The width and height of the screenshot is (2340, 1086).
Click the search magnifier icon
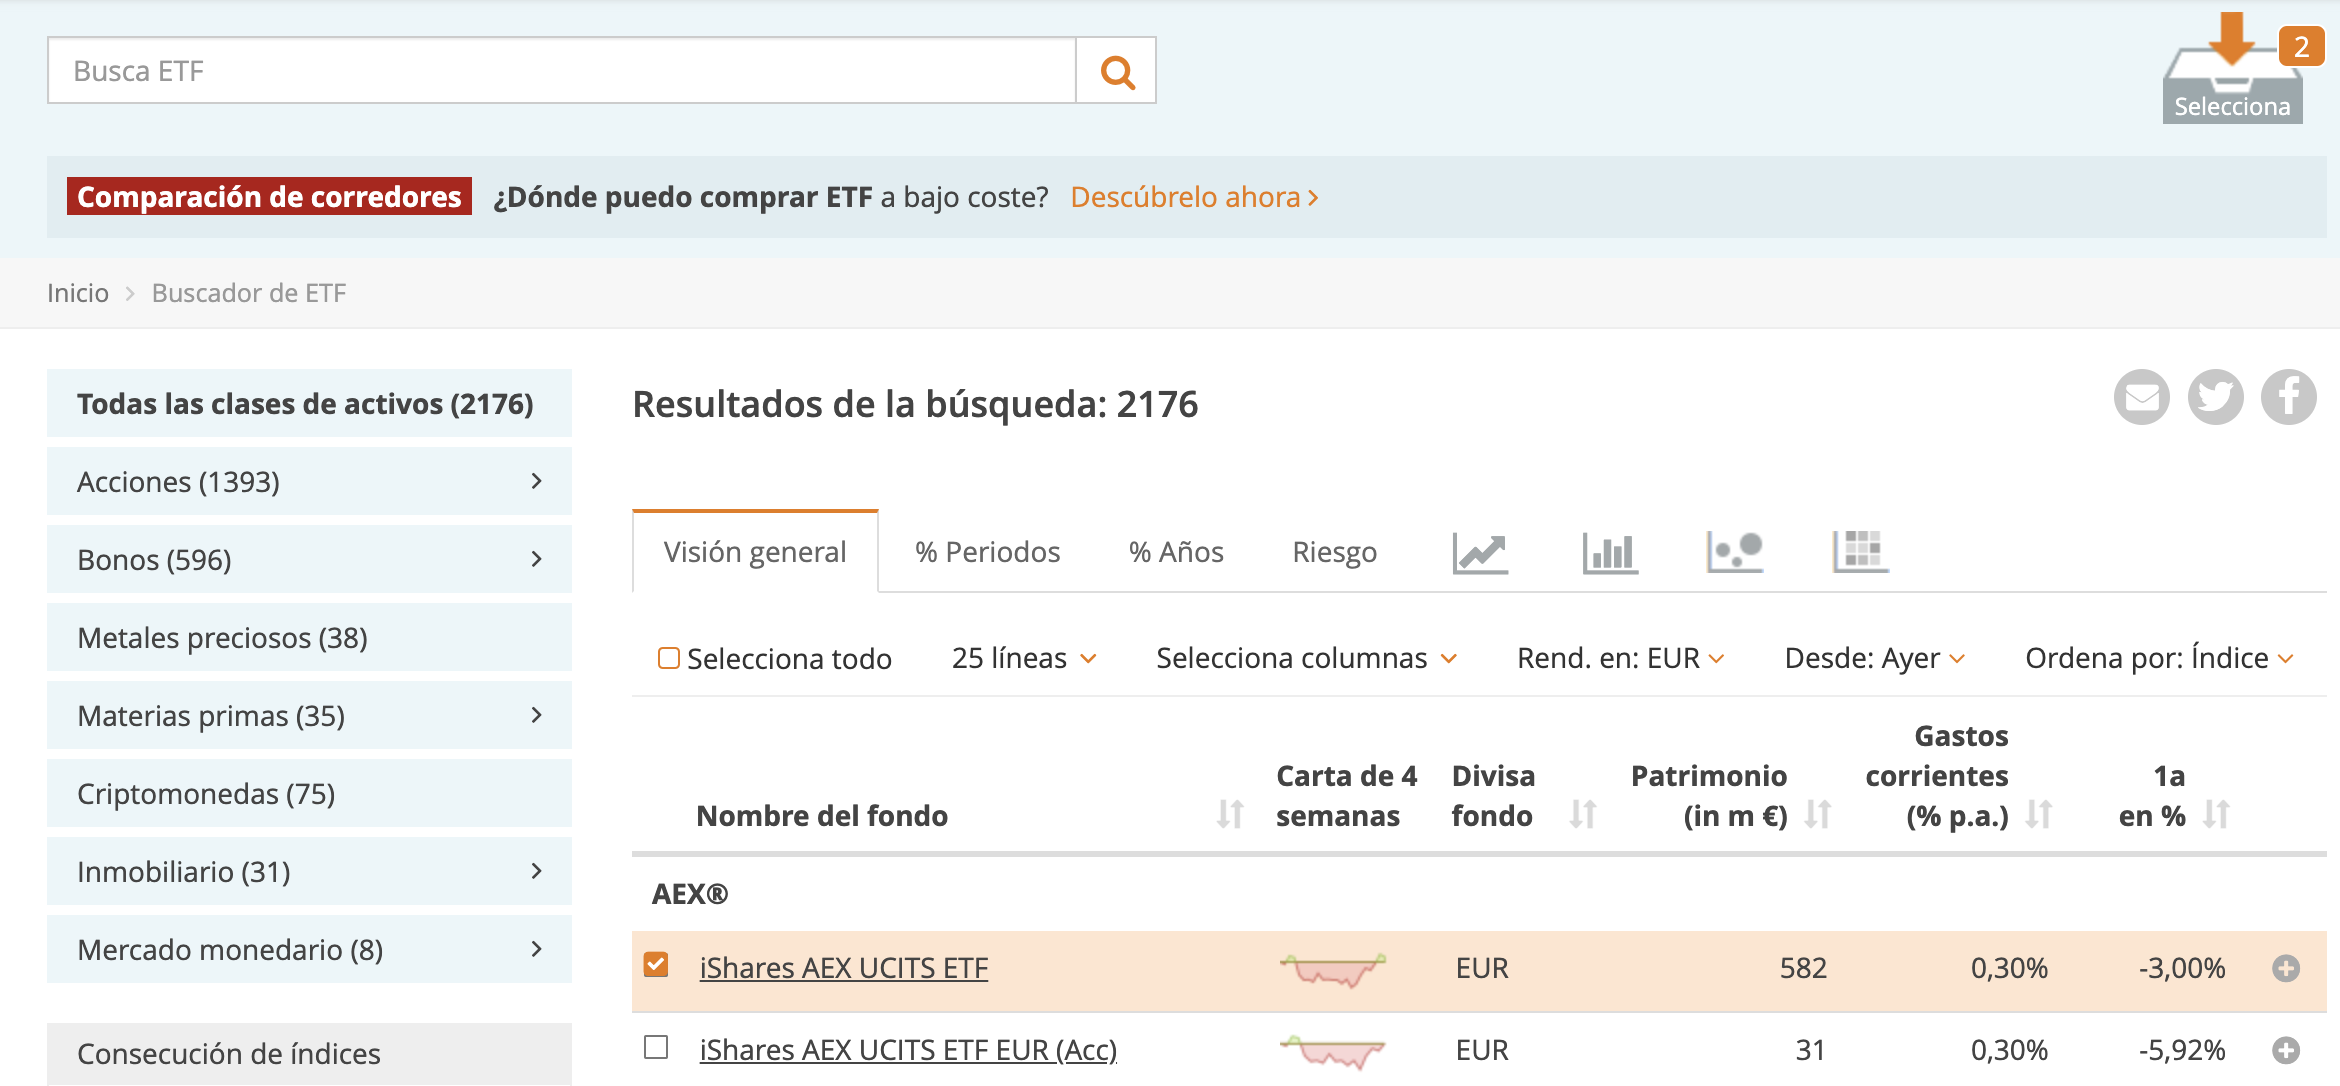tap(1116, 70)
